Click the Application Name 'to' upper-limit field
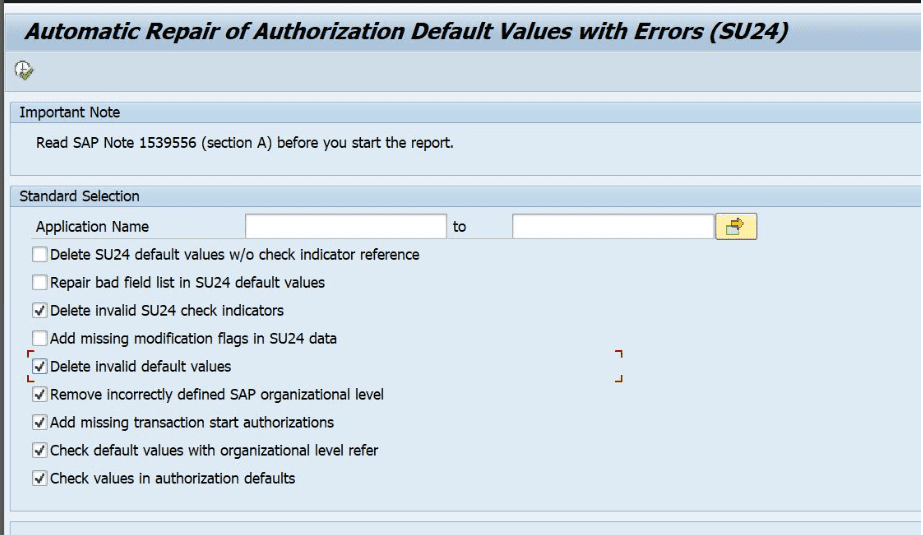 [x=612, y=227]
